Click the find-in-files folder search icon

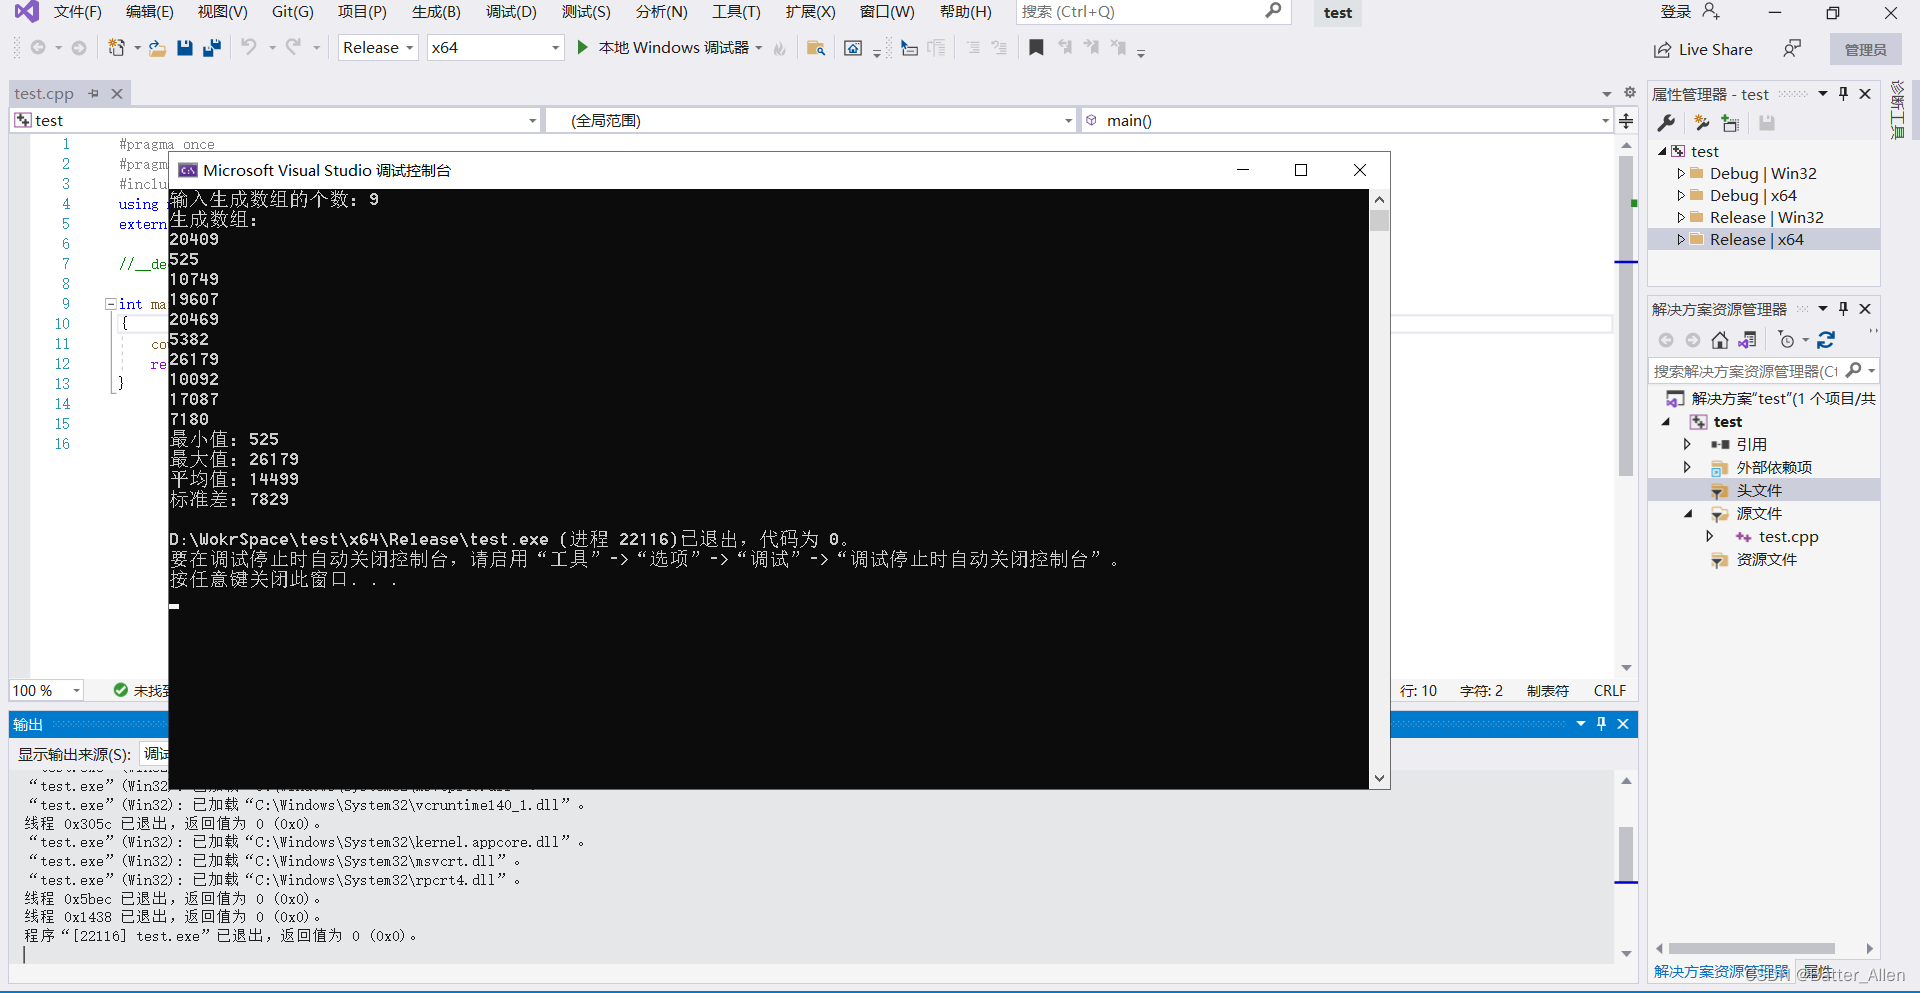pyautogui.click(x=815, y=47)
